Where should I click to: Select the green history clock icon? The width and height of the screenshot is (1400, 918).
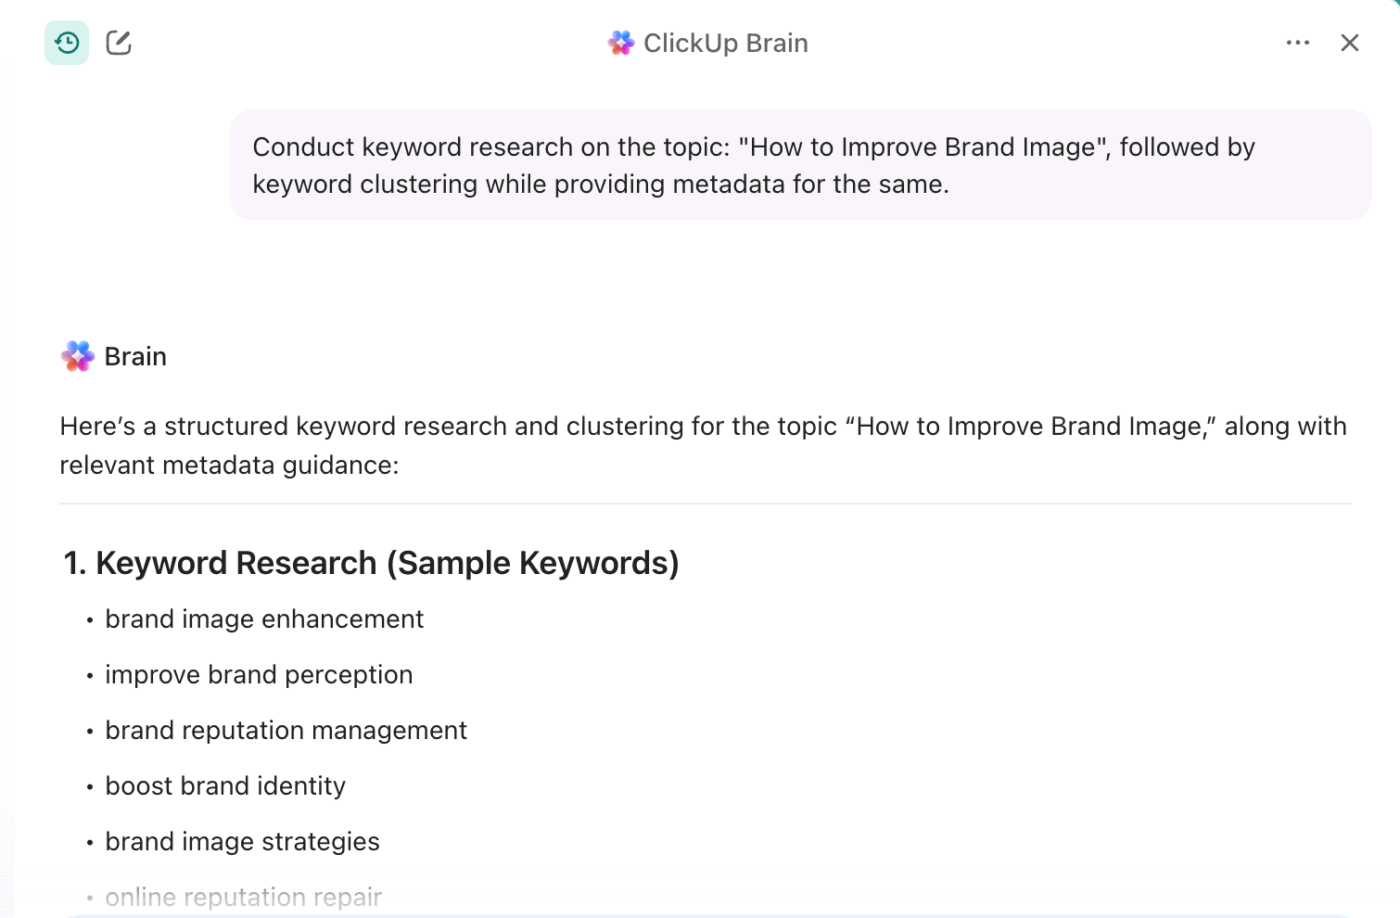[66, 42]
